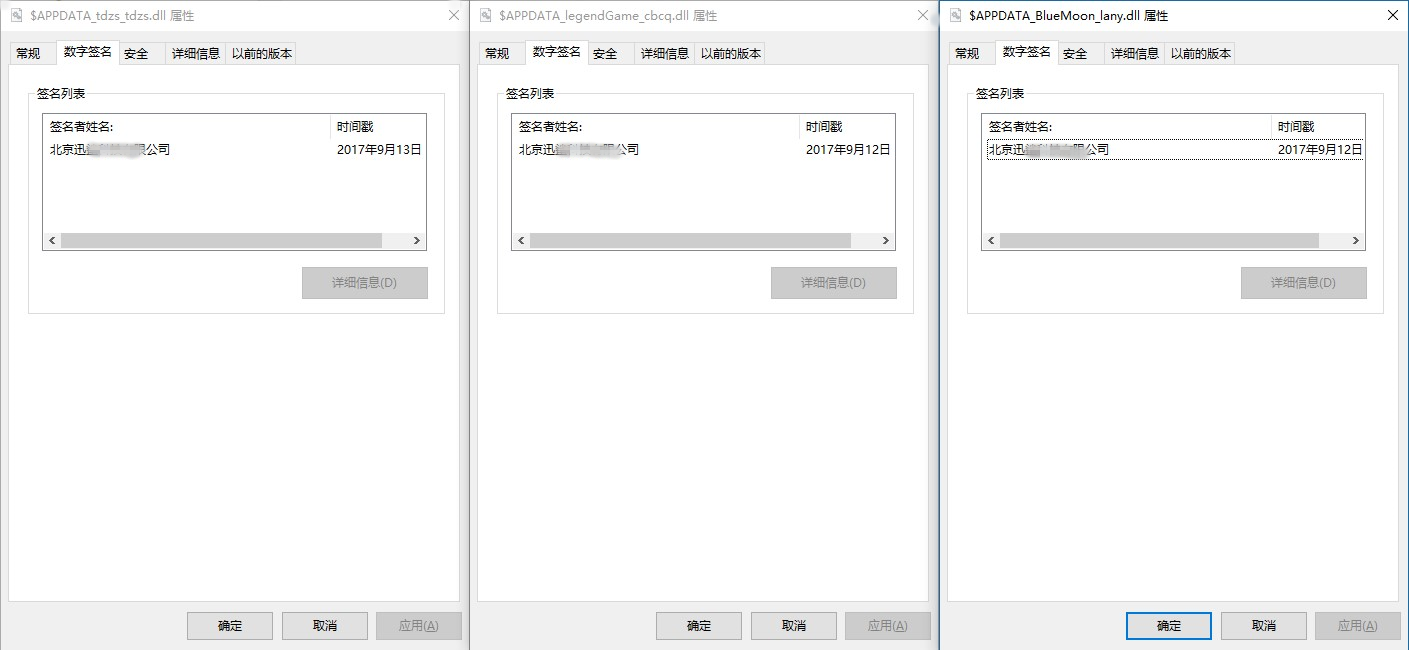Switch to 常规 tab in BlueMoon window

pos(969,52)
